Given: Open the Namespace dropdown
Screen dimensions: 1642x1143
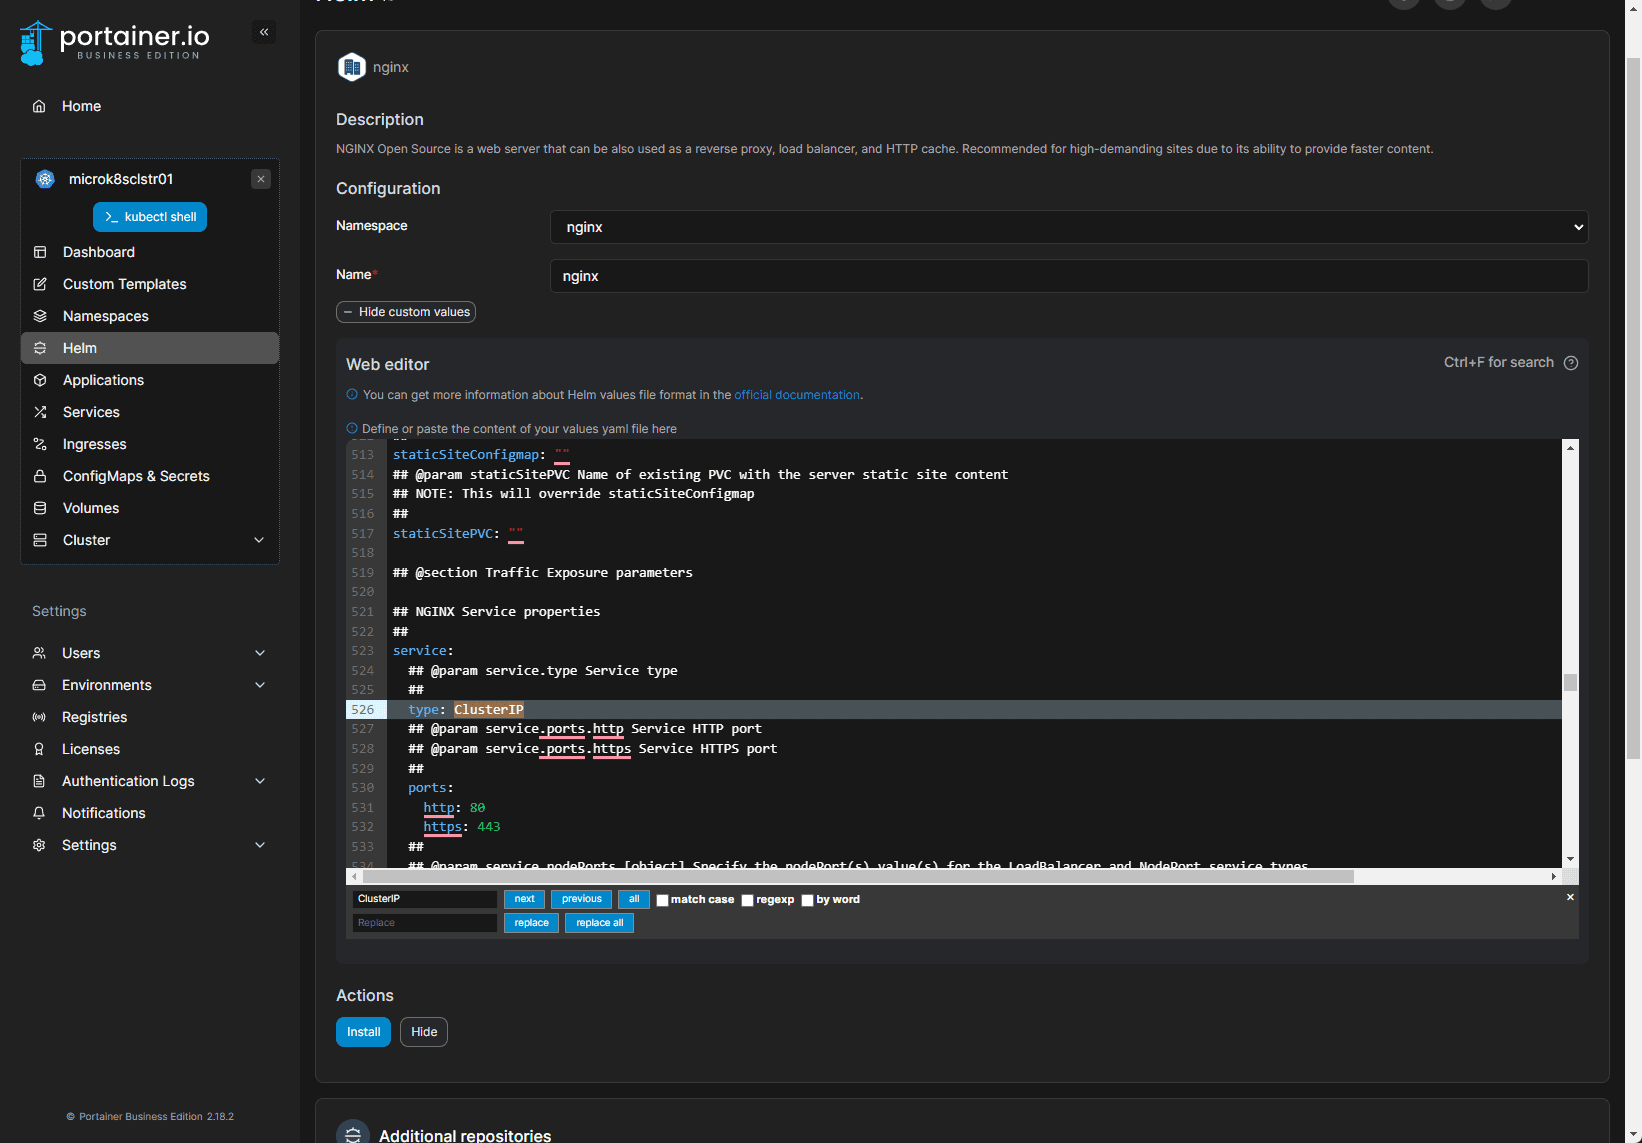Looking at the screenshot, I should pyautogui.click(x=1068, y=227).
